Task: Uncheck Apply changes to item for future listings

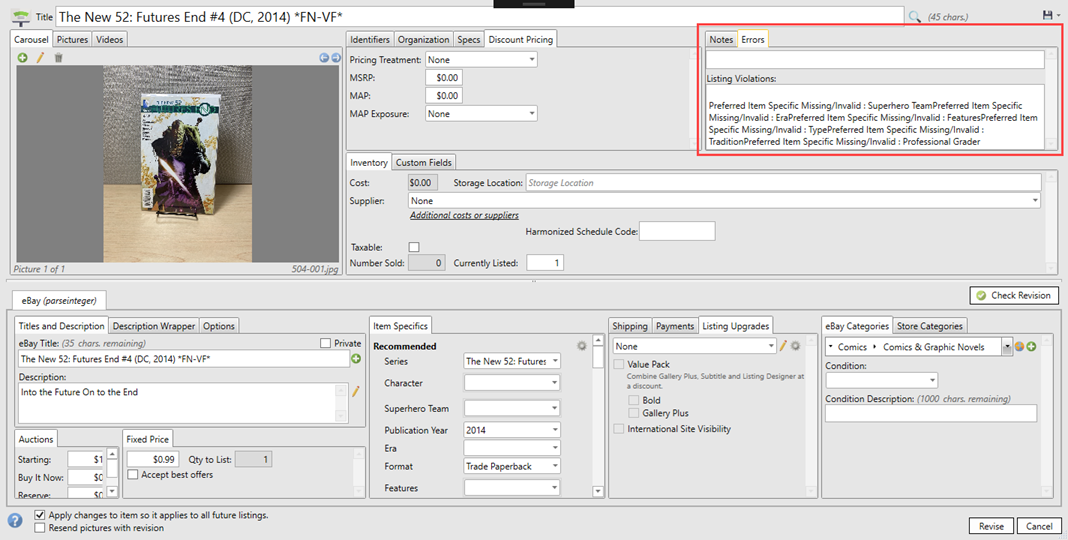Action: 40,515
